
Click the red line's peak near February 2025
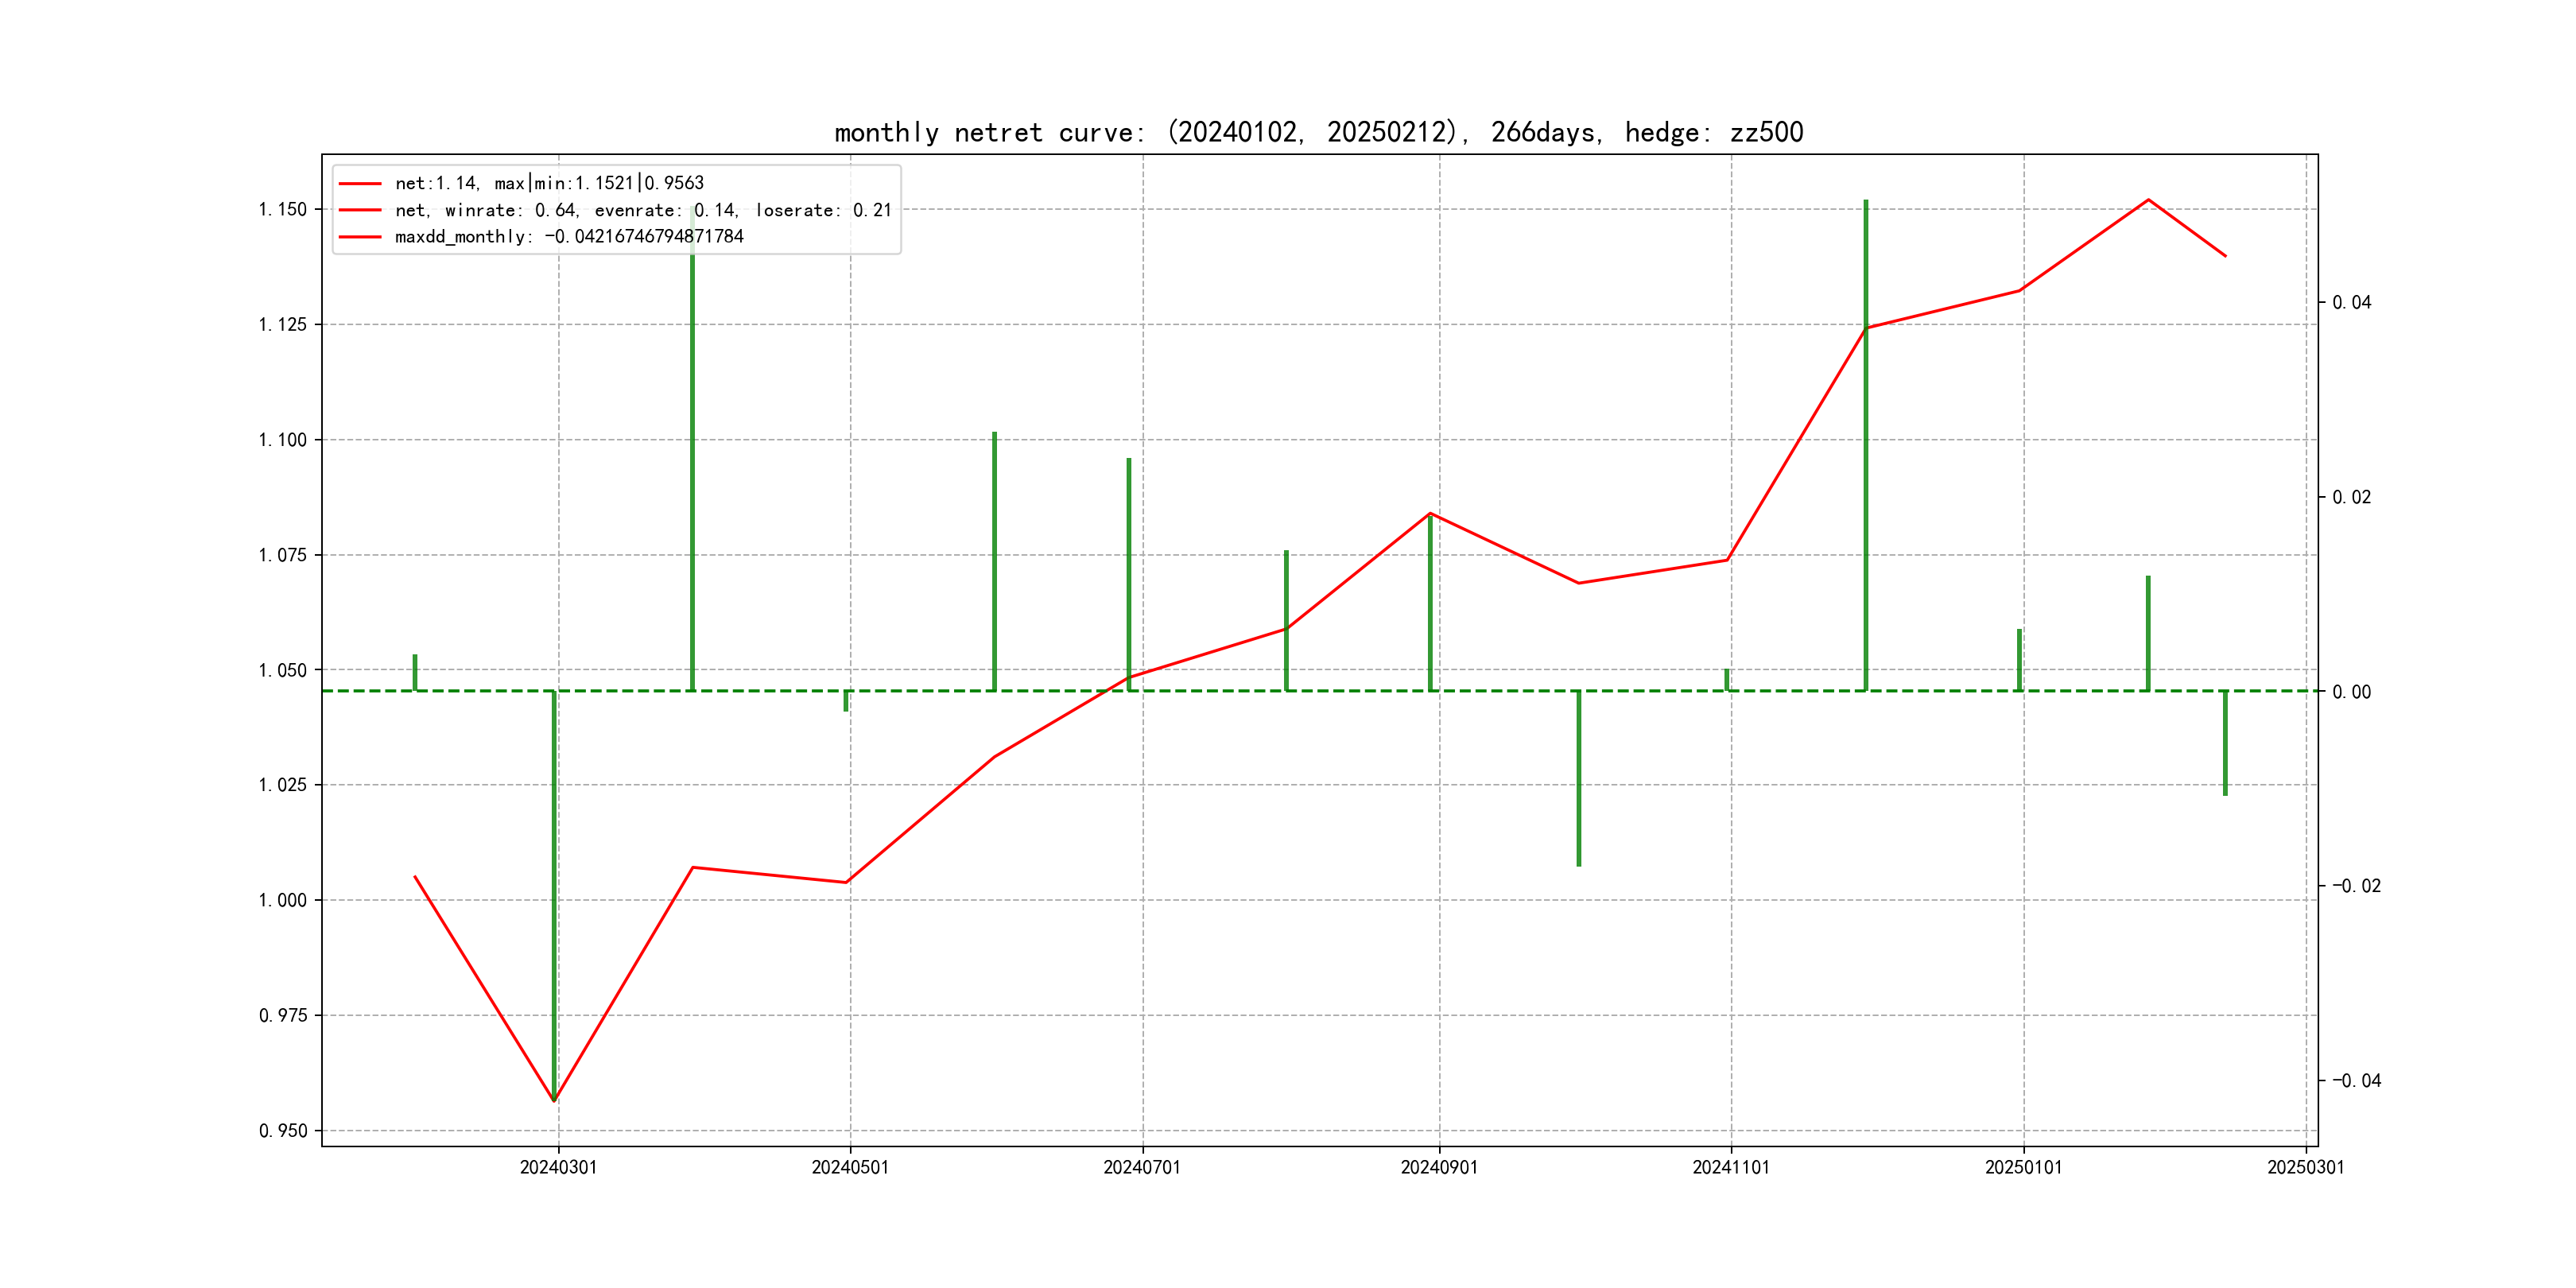[2148, 200]
